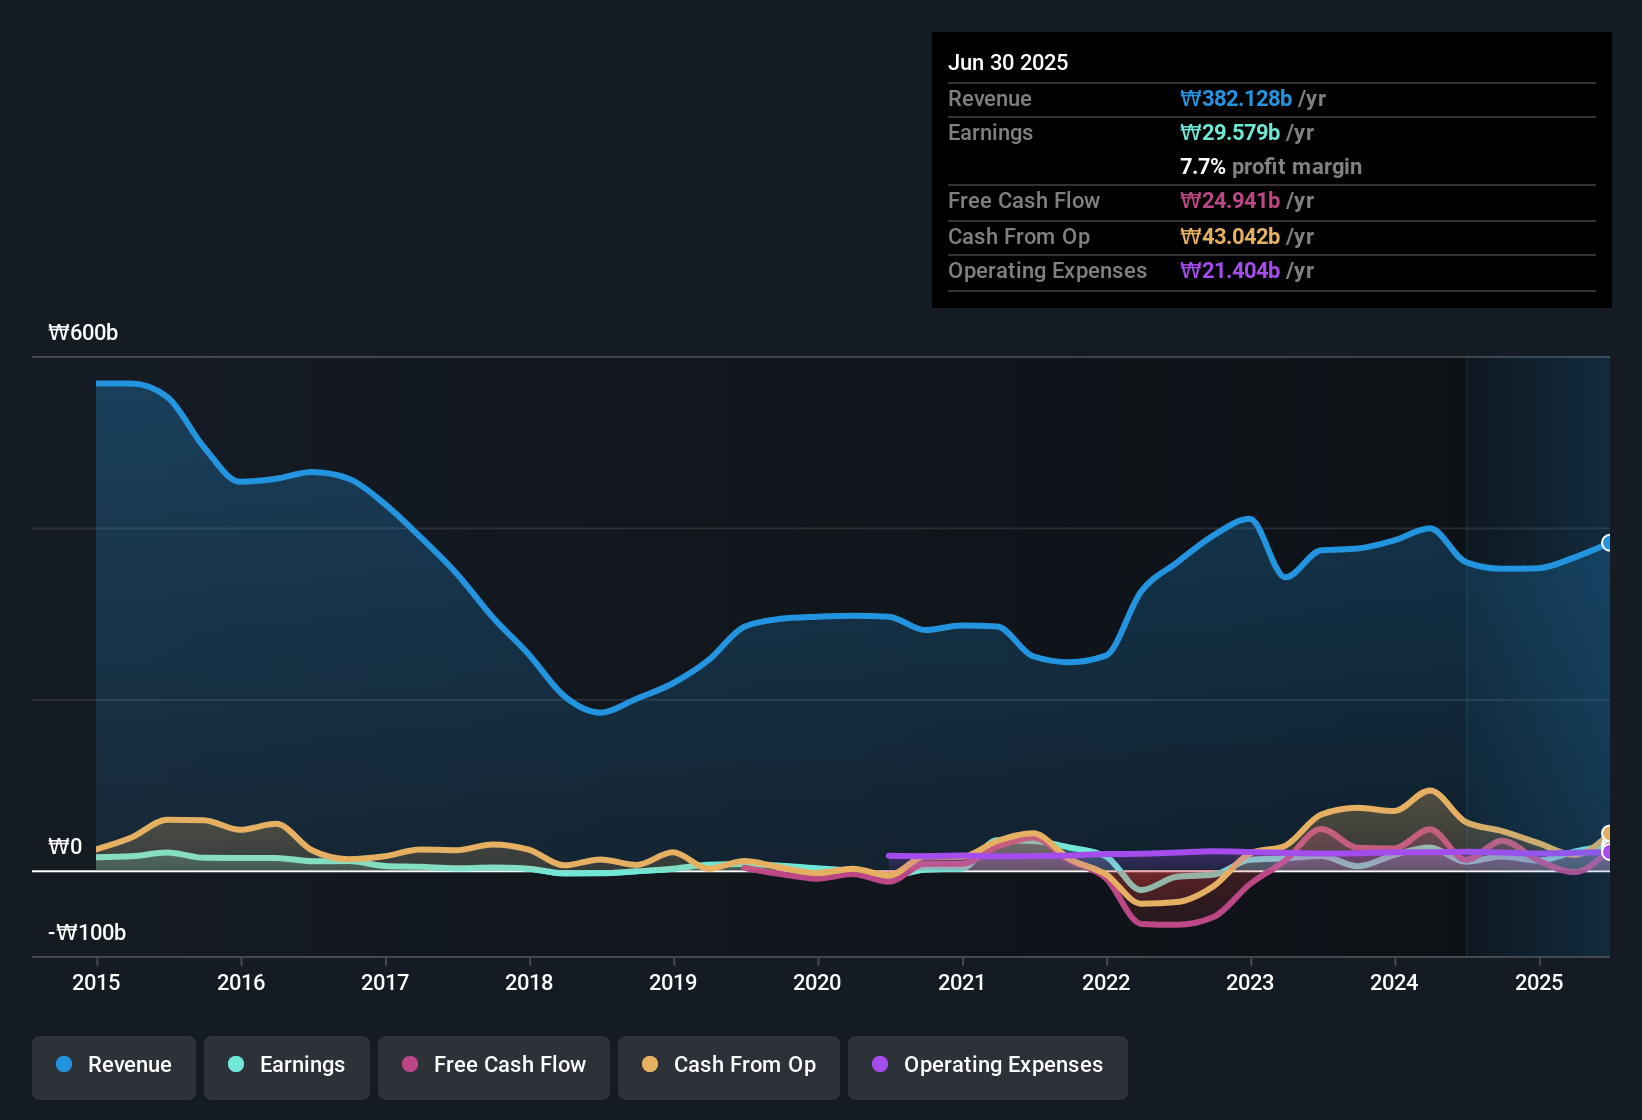The height and width of the screenshot is (1120, 1642).
Task: Click the ₩382.128b revenue value
Action: [1237, 98]
